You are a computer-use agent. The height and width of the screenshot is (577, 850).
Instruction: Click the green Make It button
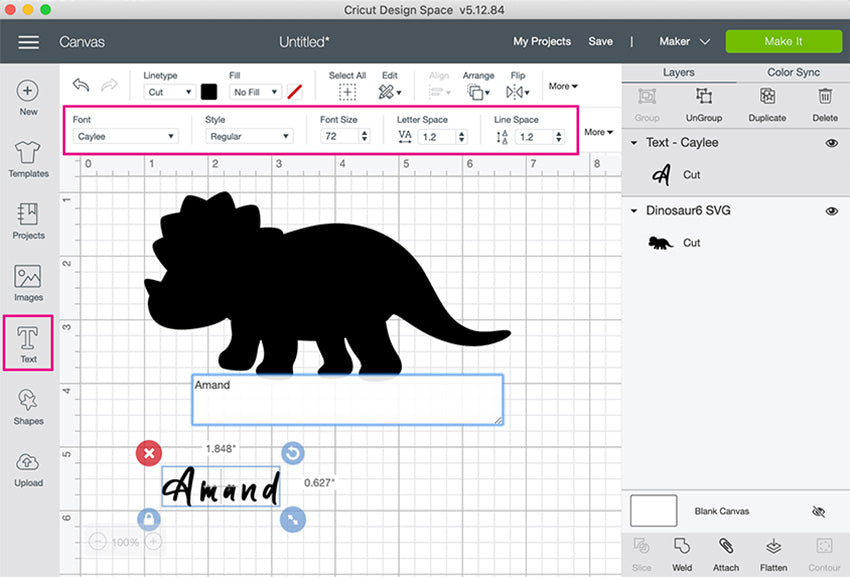[783, 41]
